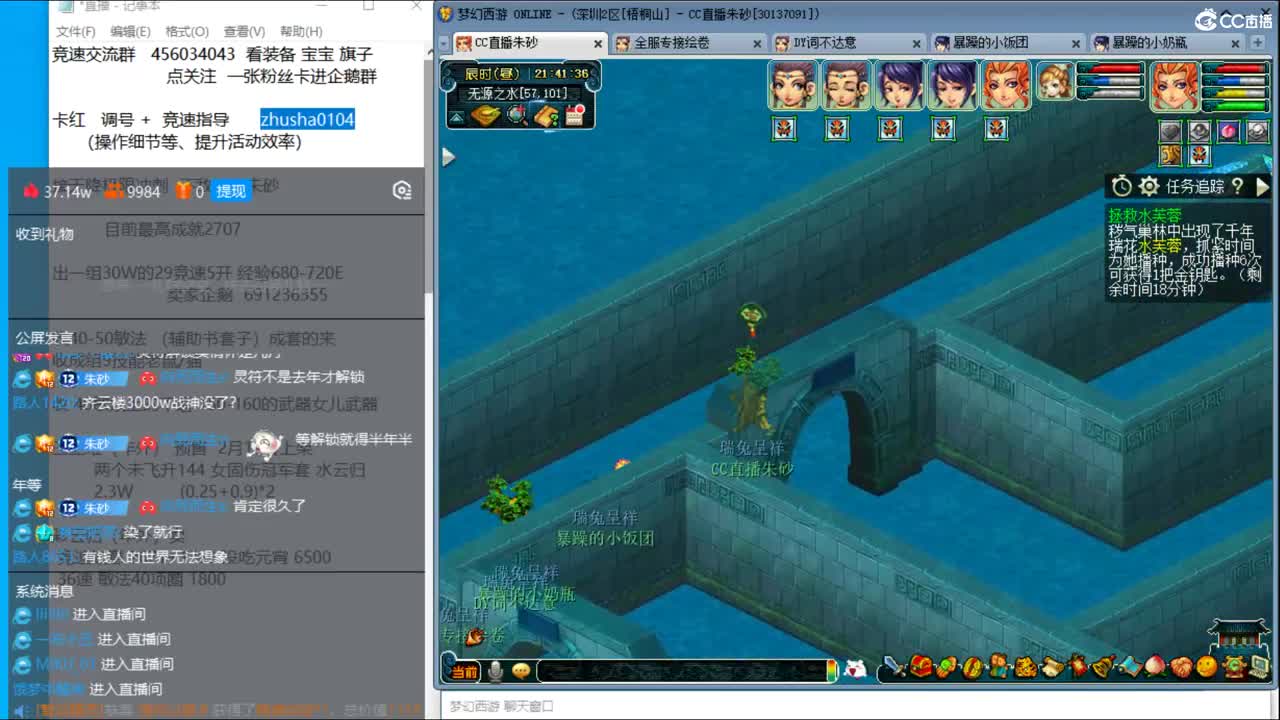This screenshot has width=1280, height=720.
Task: Collapse the task tracker with arrow
Action: click(x=1262, y=186)
